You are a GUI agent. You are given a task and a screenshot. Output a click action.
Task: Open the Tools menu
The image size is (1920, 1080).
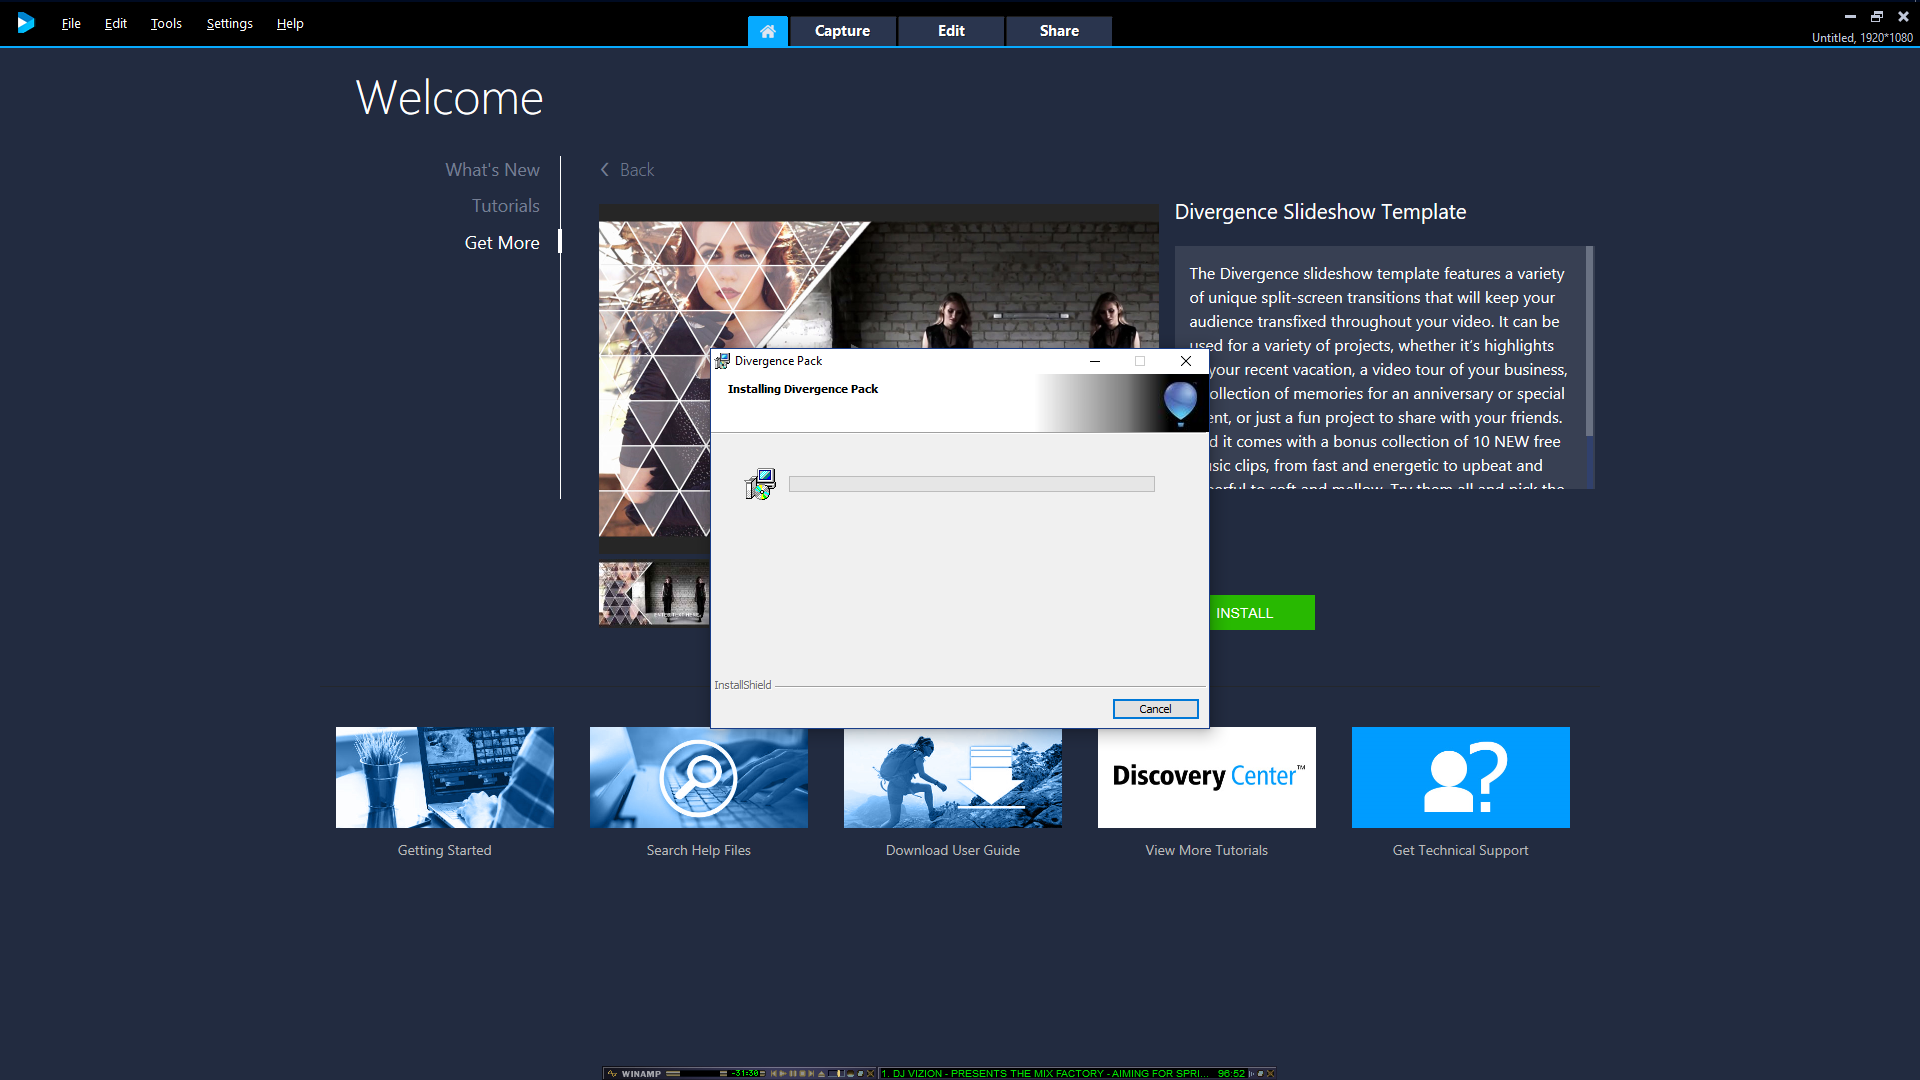tap(166, 23)
